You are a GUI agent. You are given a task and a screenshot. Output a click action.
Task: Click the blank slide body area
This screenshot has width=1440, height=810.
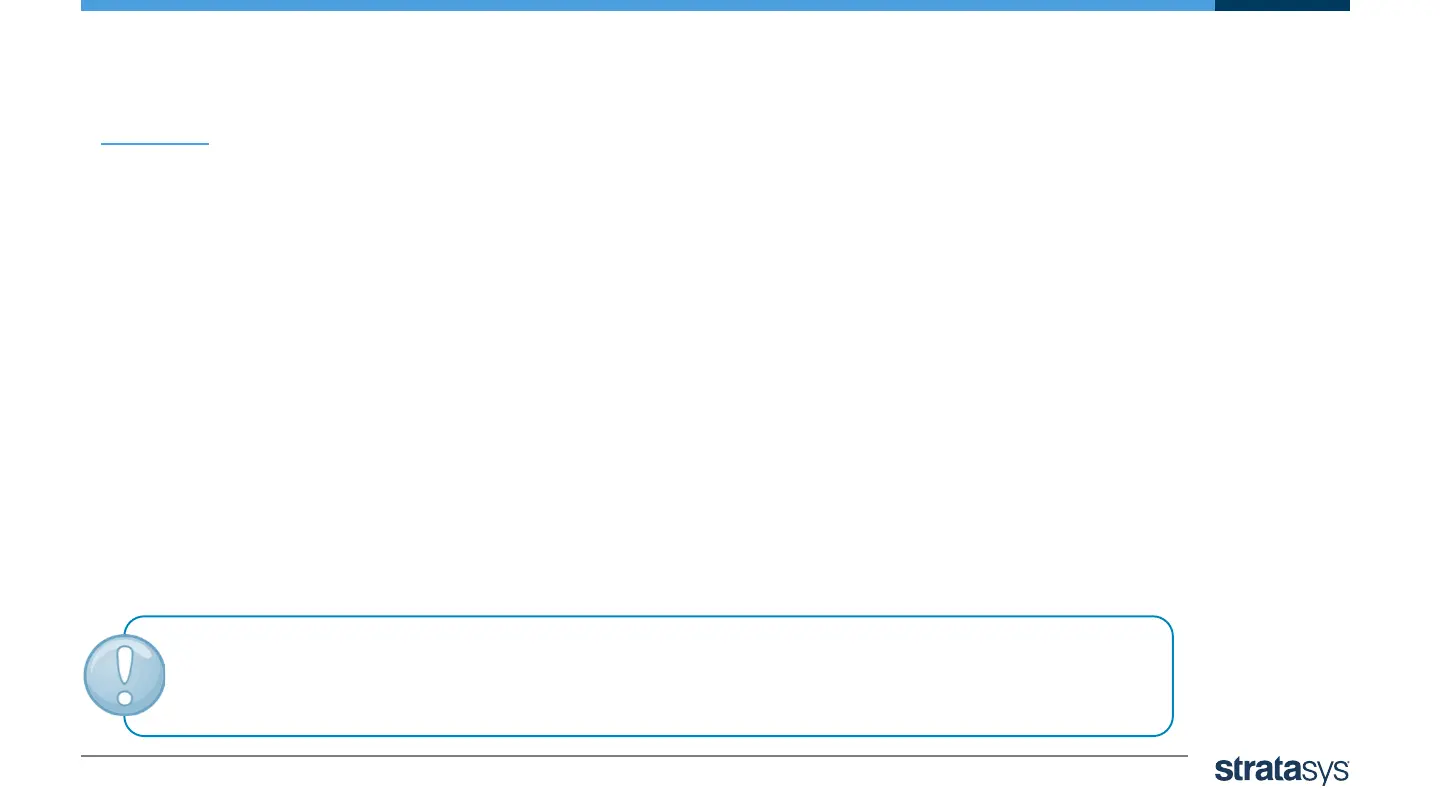point(640,380)
